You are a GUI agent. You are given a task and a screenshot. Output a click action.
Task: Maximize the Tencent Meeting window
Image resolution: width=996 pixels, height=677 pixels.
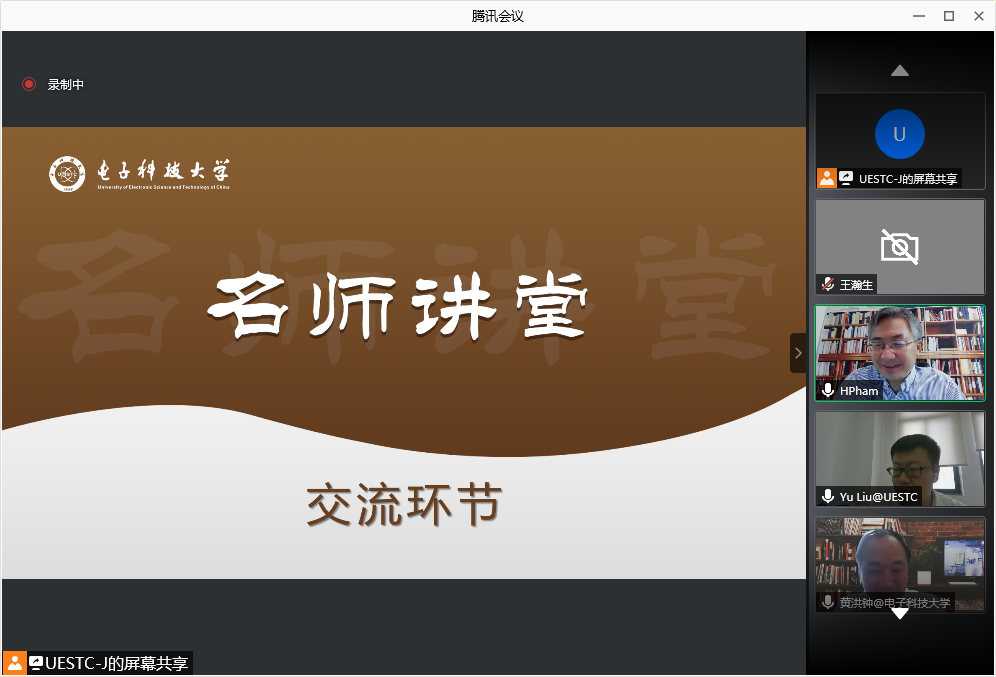pos(948,15)
